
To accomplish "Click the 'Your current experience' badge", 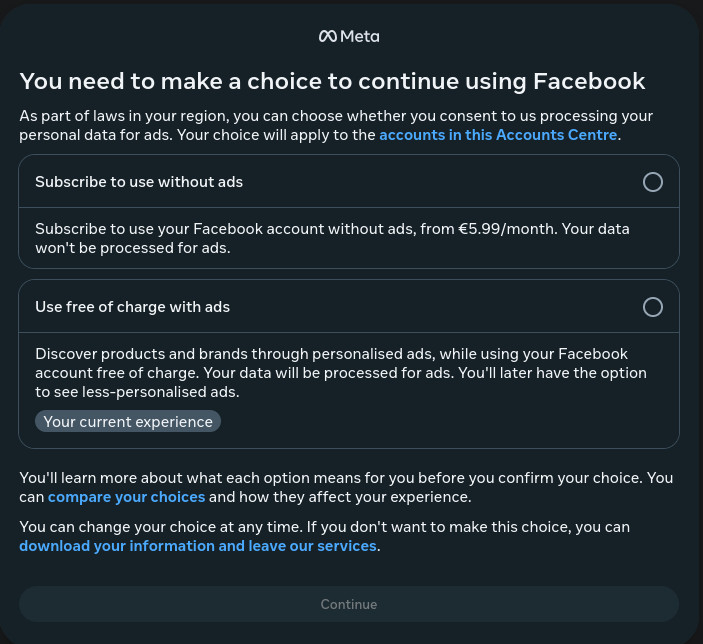I will click(x=128, y=422).
